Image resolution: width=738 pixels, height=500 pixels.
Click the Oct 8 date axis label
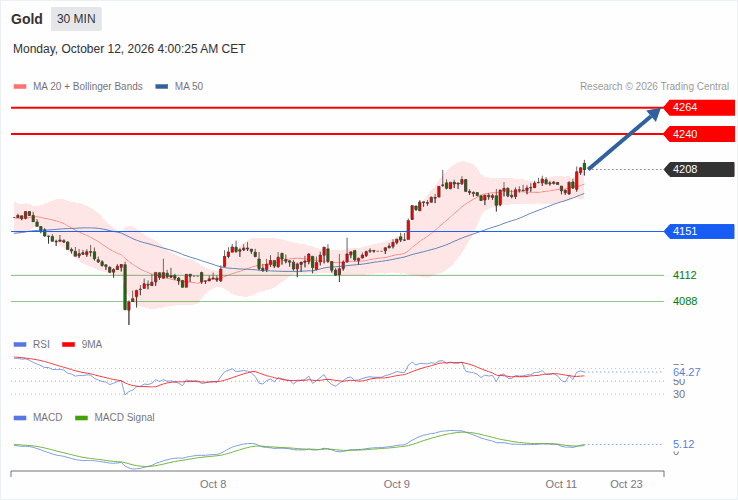click(213, 484)
